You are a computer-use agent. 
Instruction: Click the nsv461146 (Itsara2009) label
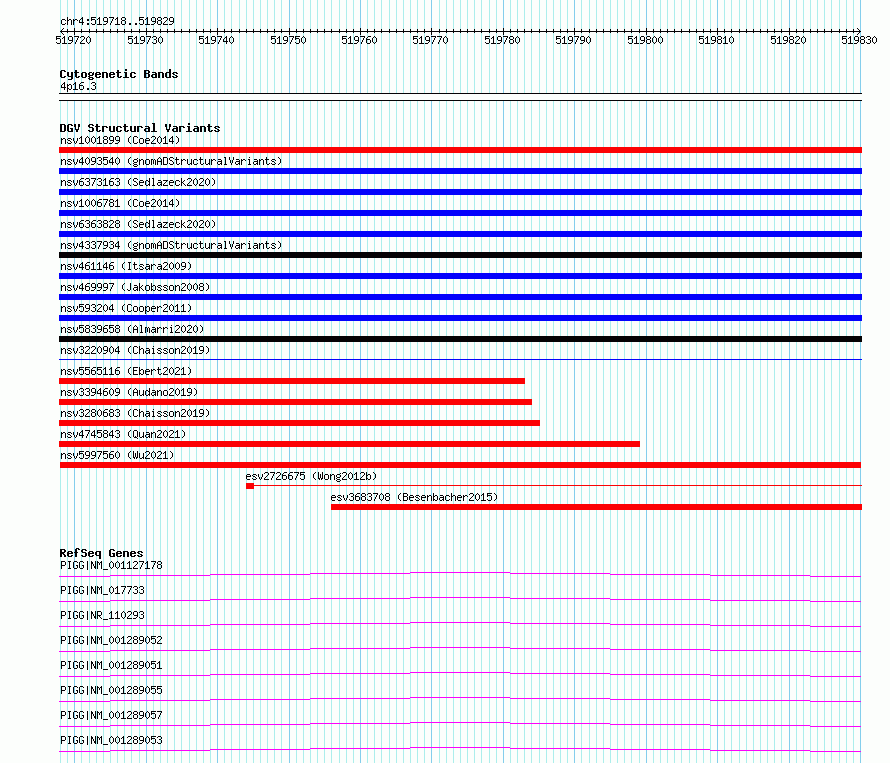click(126, 266)
